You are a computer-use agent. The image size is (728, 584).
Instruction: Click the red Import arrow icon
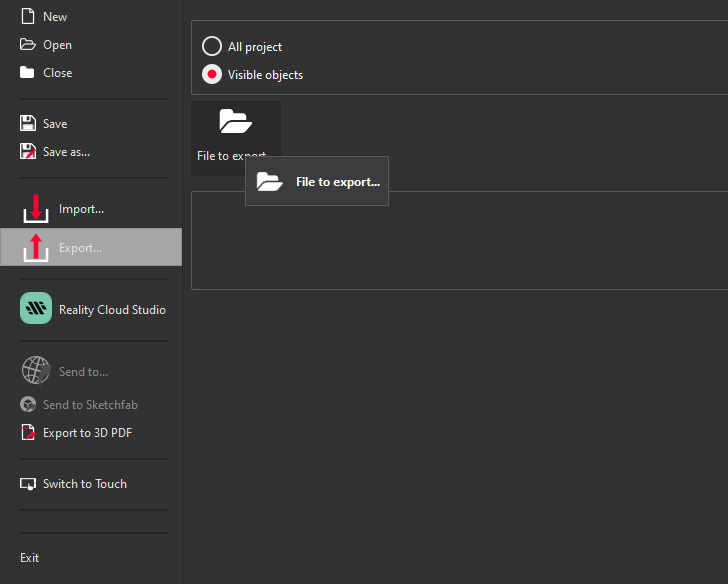click(x=36, y=208)
